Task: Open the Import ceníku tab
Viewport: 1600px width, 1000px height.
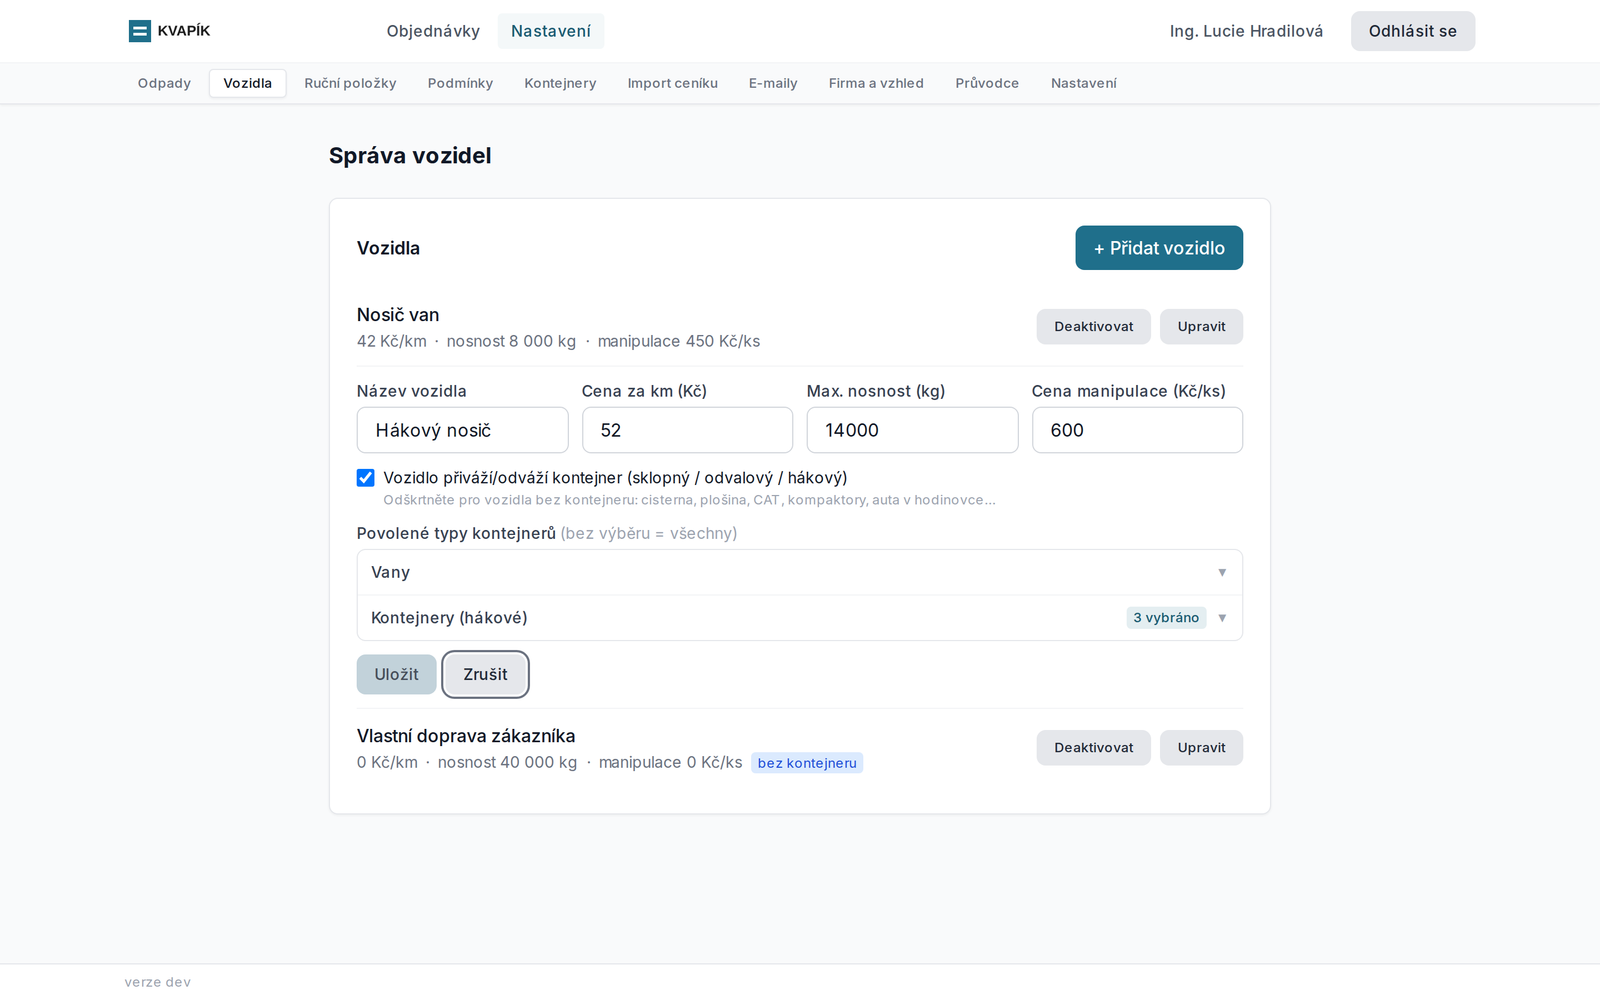Action: click(x=673, y=83)
